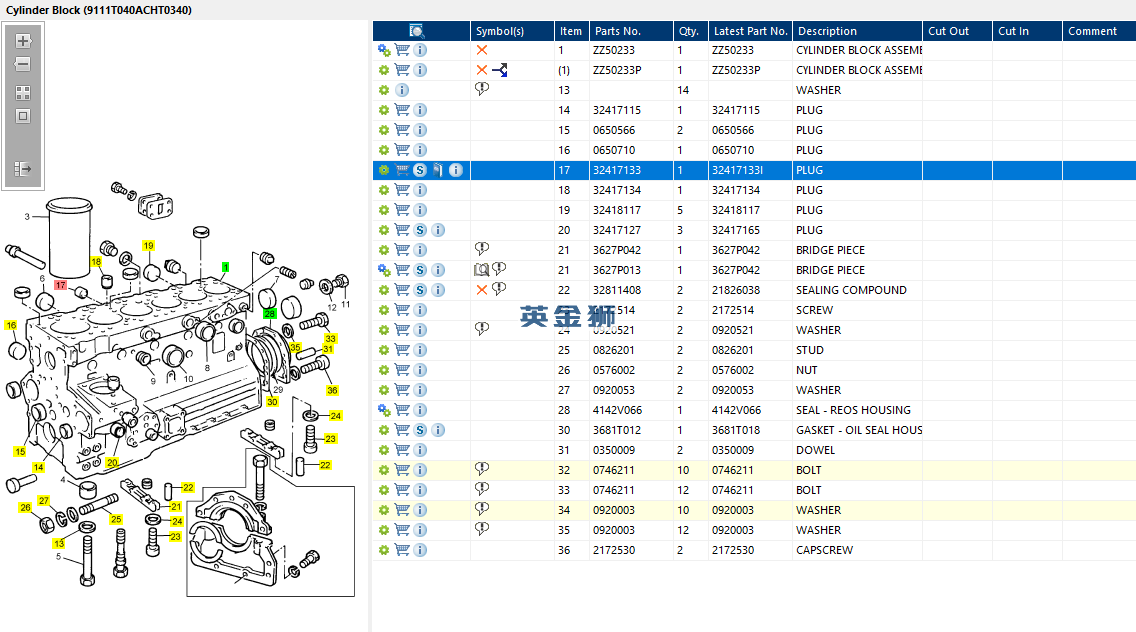The height and width of the screenshot is (632, 1136).
Task: Sort by the Latest Part No. column header
Action: (x=751, y=31)
